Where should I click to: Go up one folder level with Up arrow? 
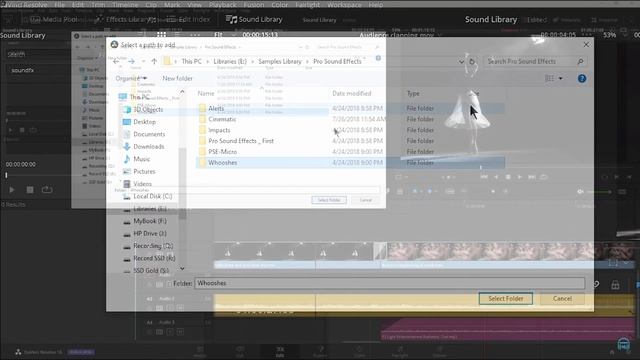click(154, 61)
